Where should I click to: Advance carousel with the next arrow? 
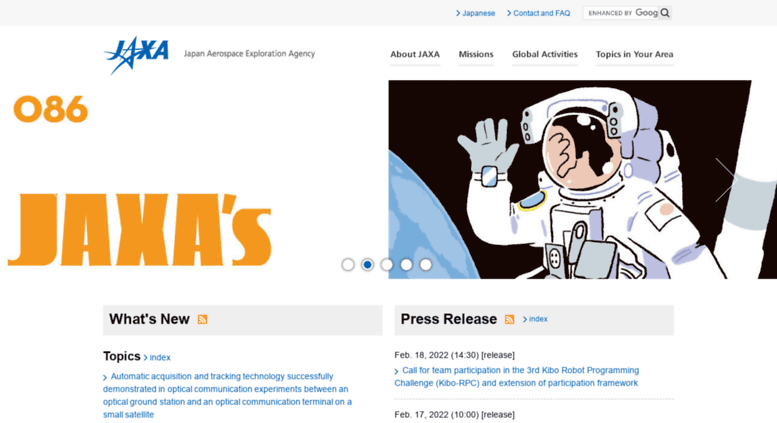[726, 180]
